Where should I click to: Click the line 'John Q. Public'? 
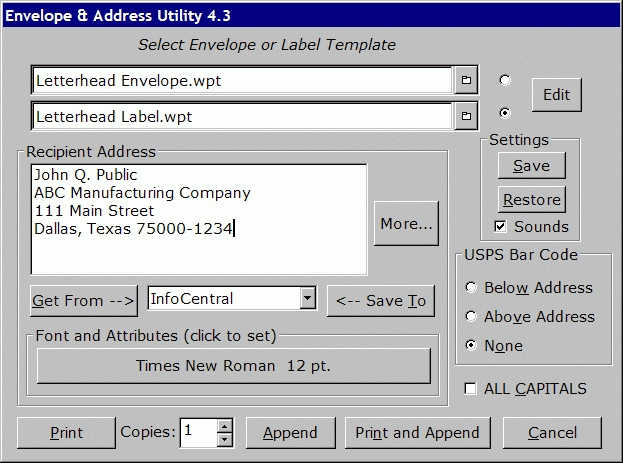coord(85,175)
